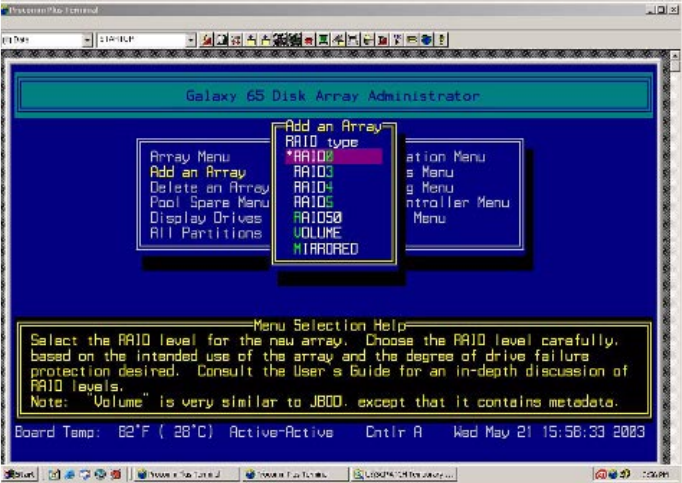Click Add an Array in Array Menu

click(x=197, y=172)
